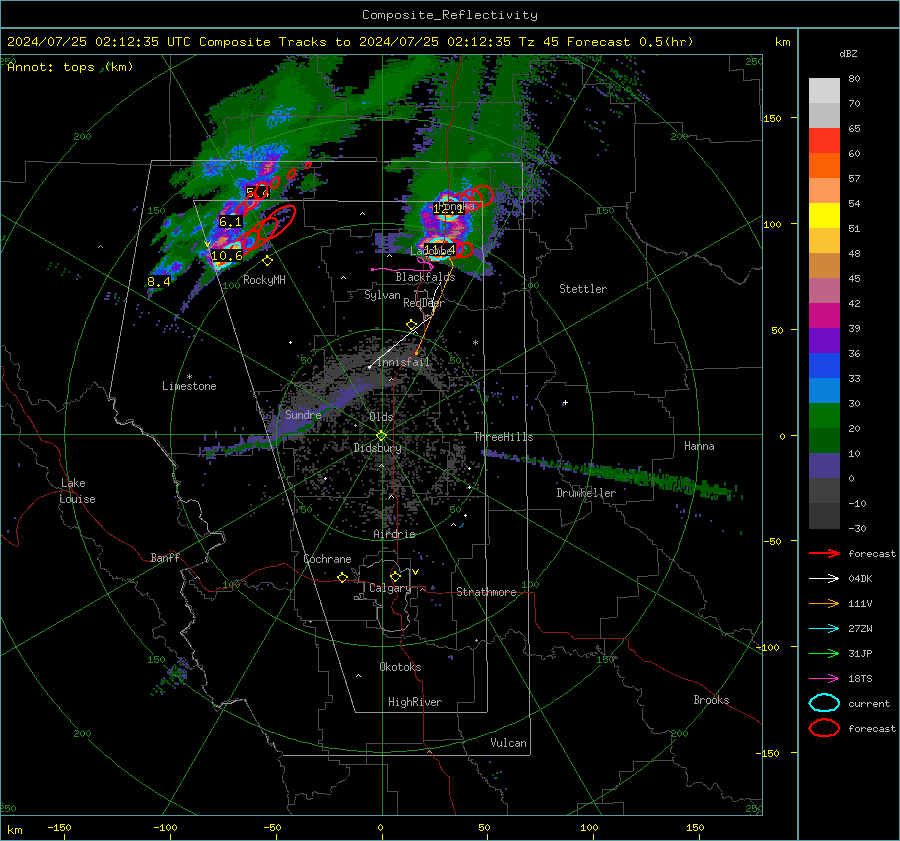Click the Strathmore label
The image size is (900, 841).
pos(486,592)
